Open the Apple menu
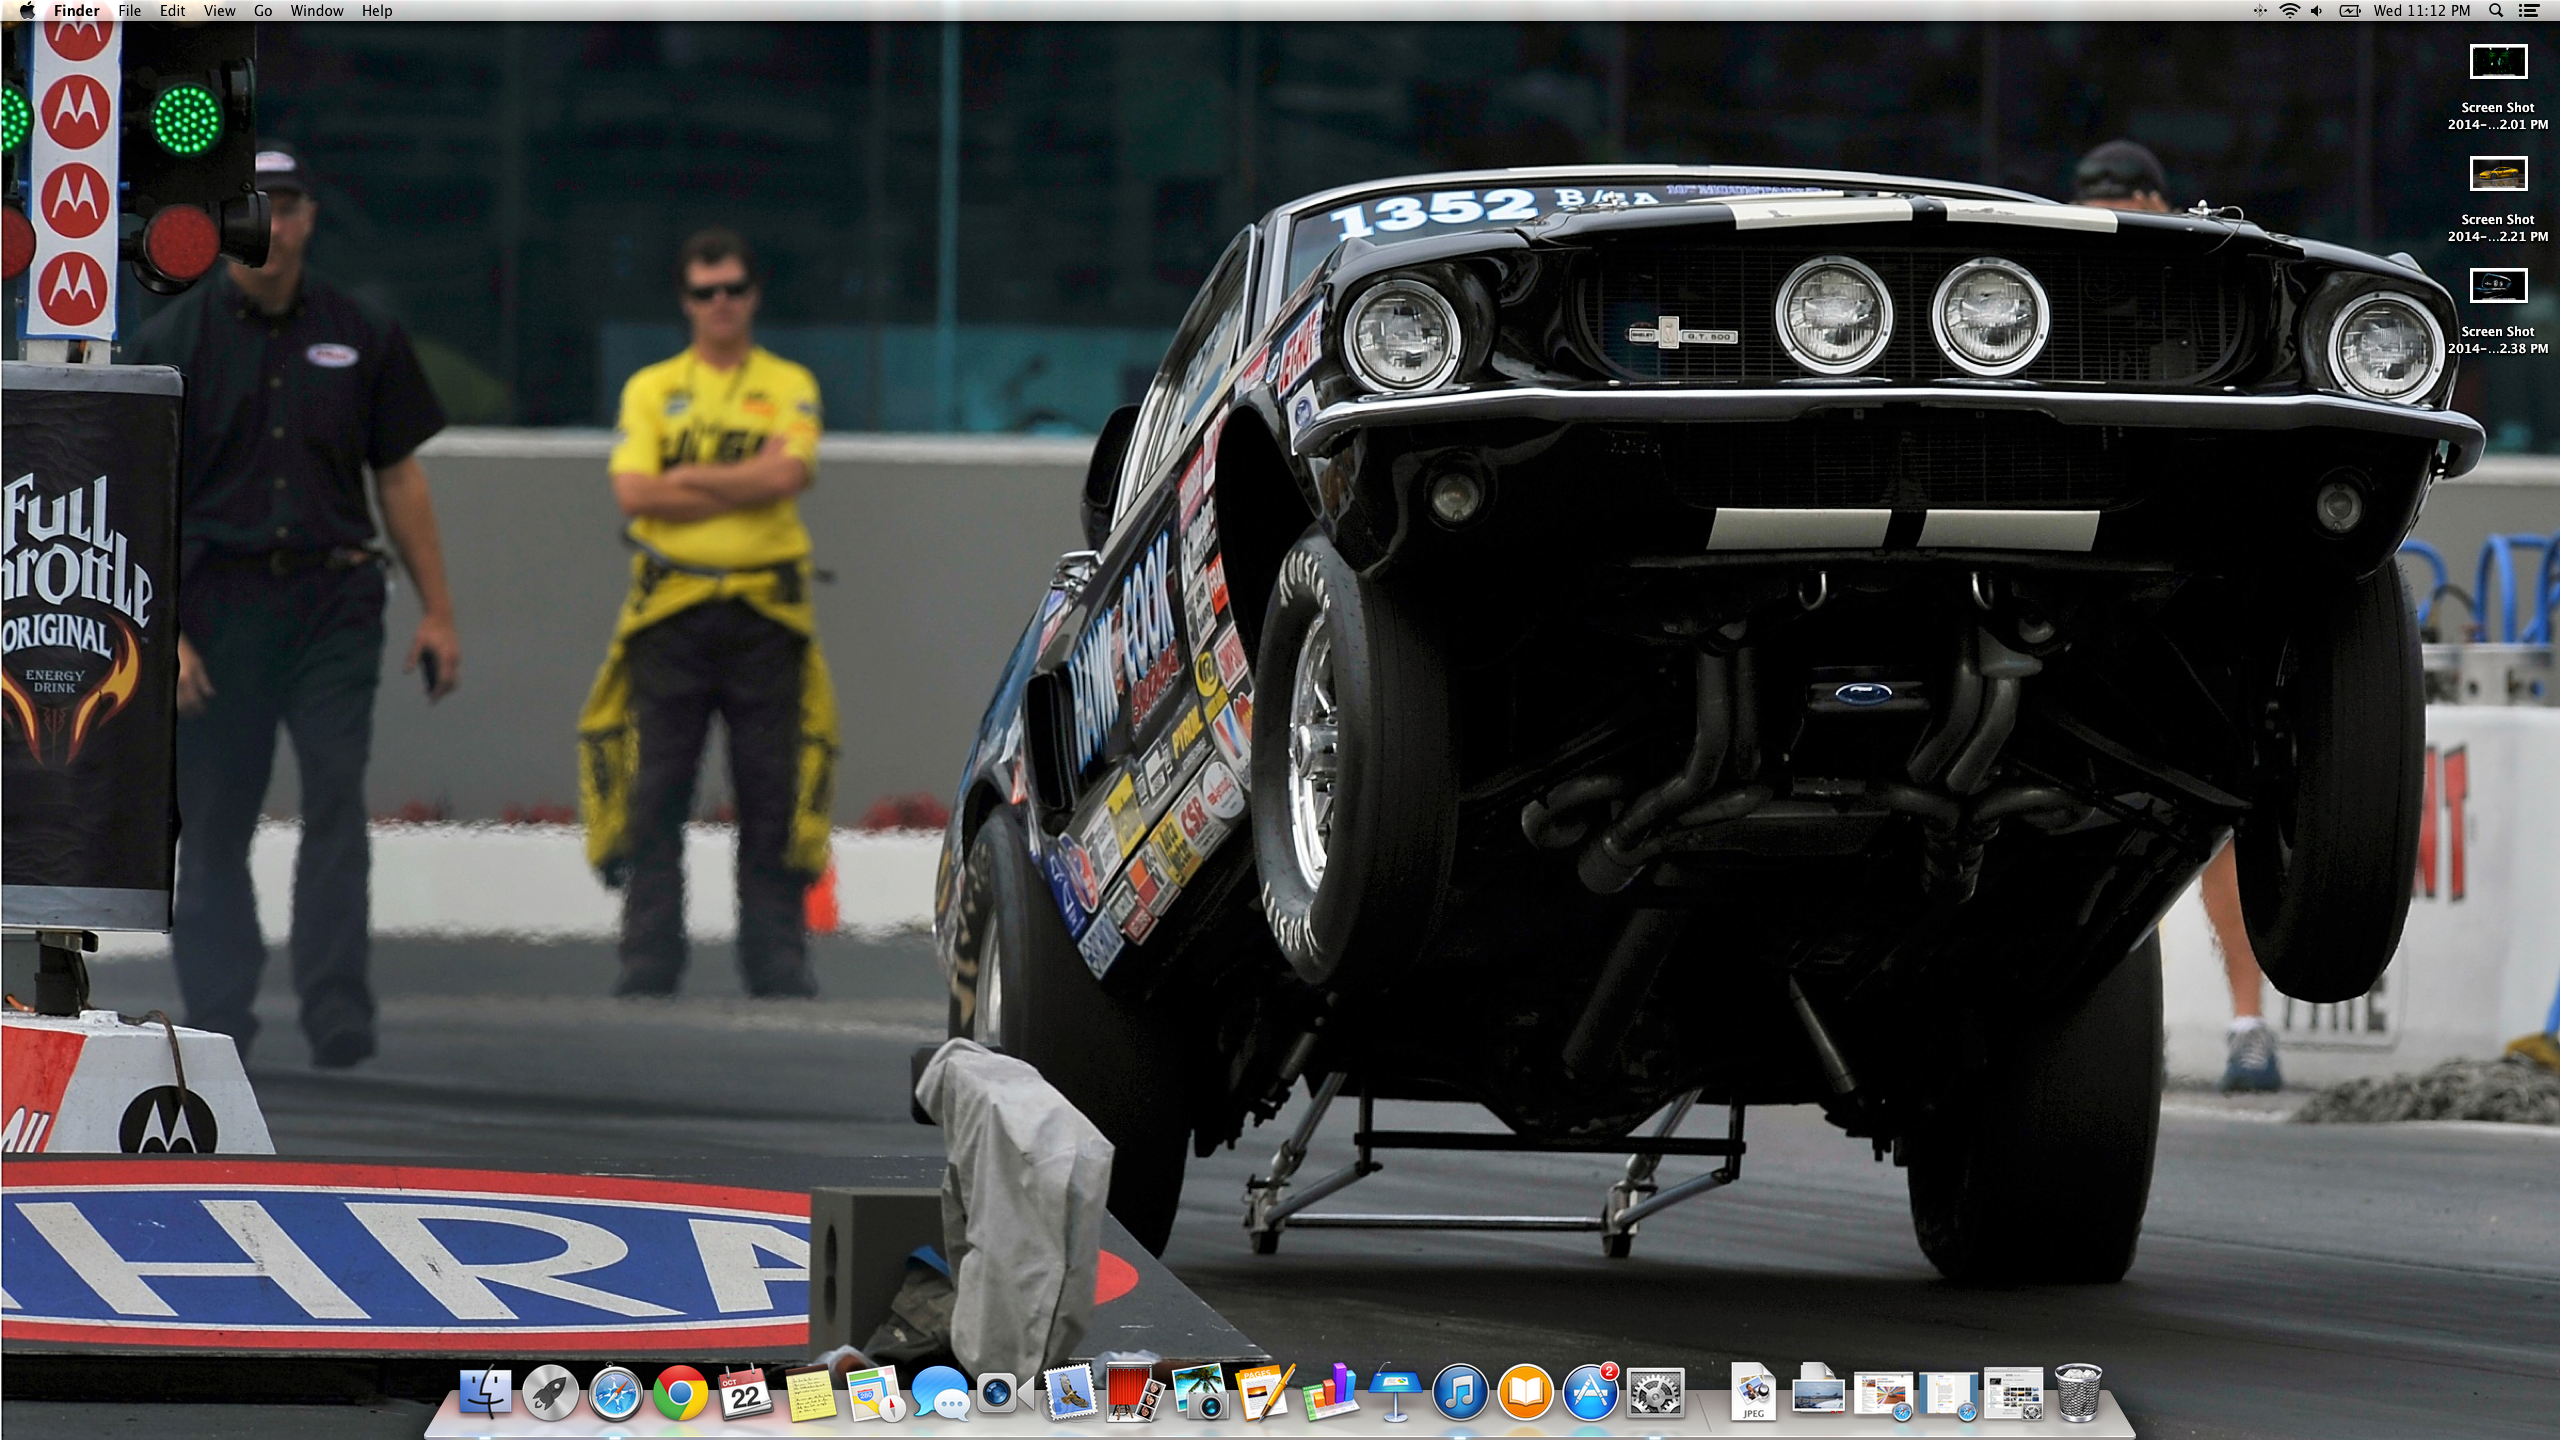The width and height of the screenshot is (2560, 1440). (27, 11)
